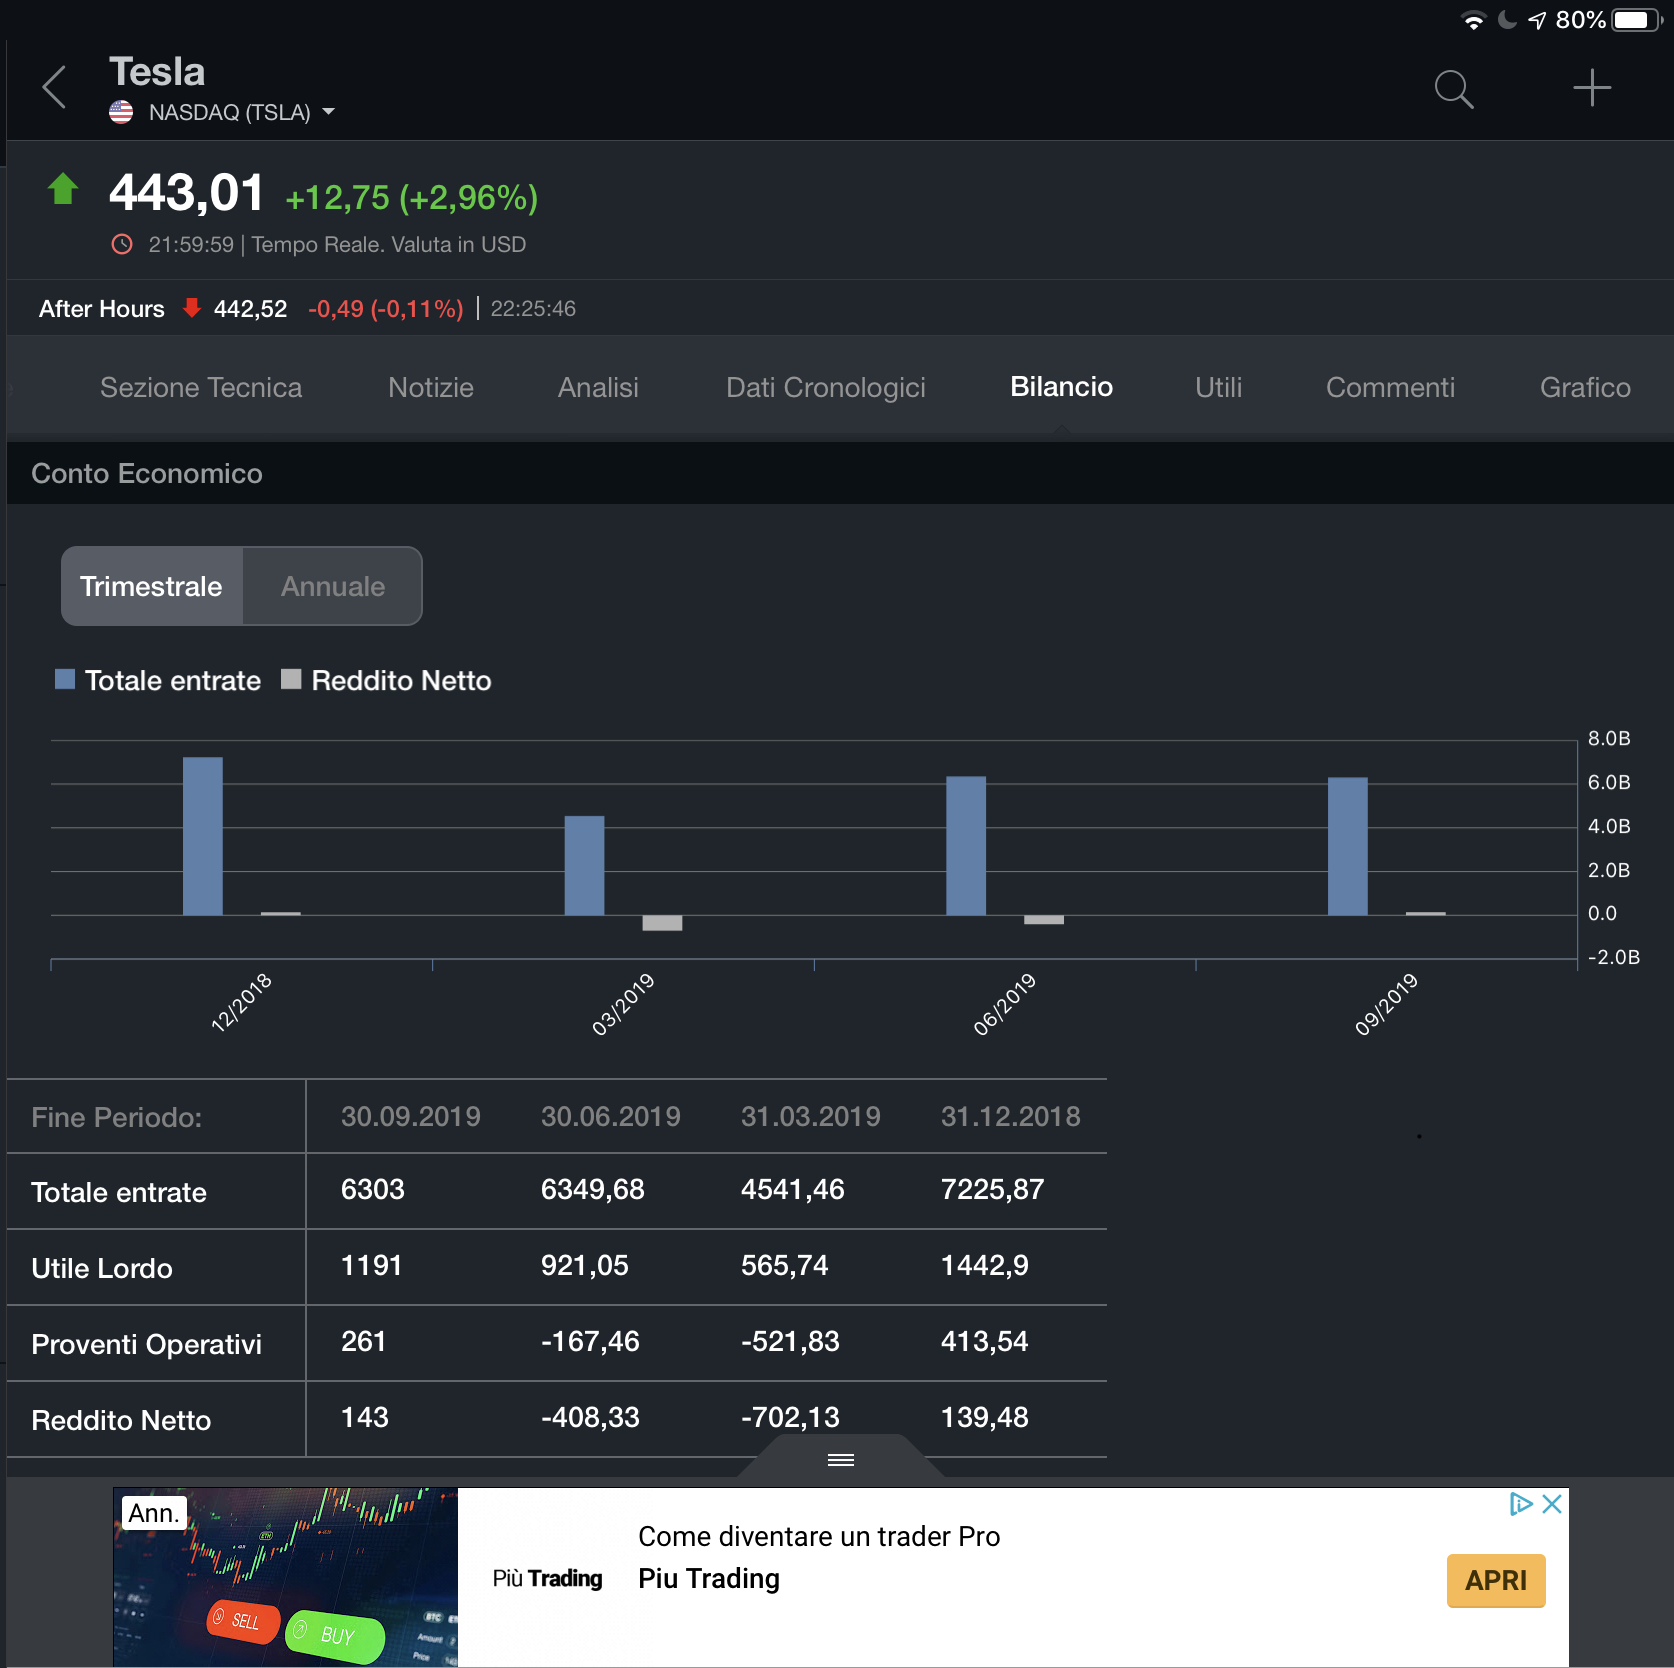This screenshot has height=1668, width=1674.
Task: Click the 1191 gross profit value
Action: (371, 1265)
